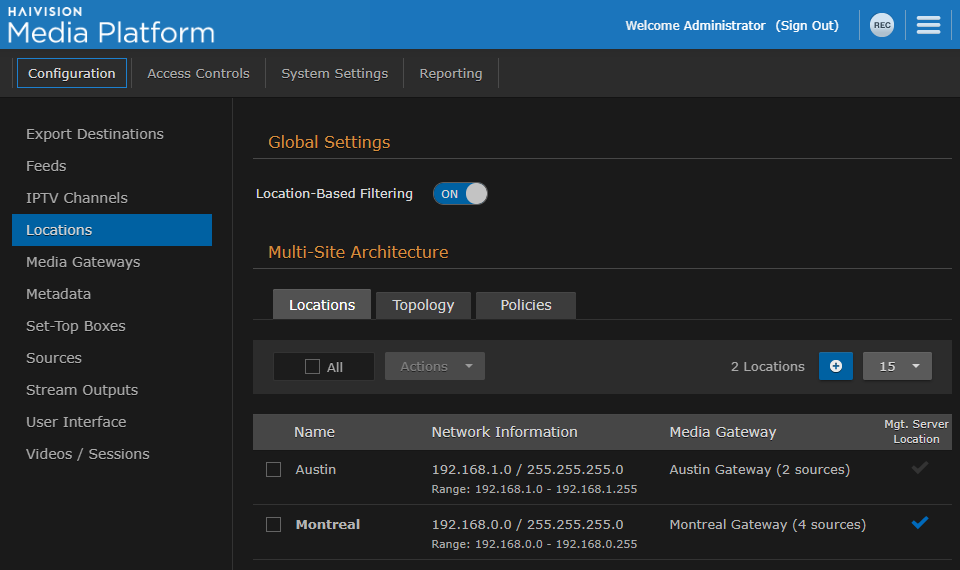
Task: Open the 15 per page dropdown
Action: pos(897,366)
